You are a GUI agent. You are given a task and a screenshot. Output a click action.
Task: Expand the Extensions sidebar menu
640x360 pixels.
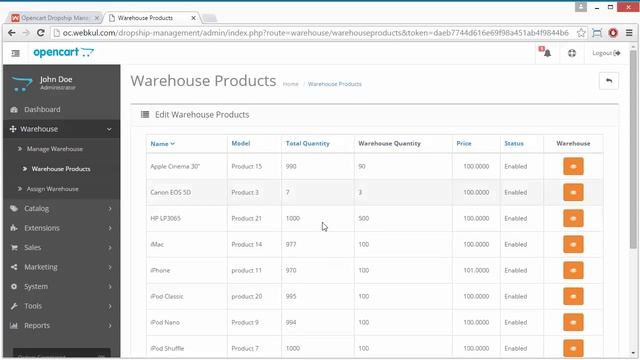pyautogui.click(x=61, y=228)
